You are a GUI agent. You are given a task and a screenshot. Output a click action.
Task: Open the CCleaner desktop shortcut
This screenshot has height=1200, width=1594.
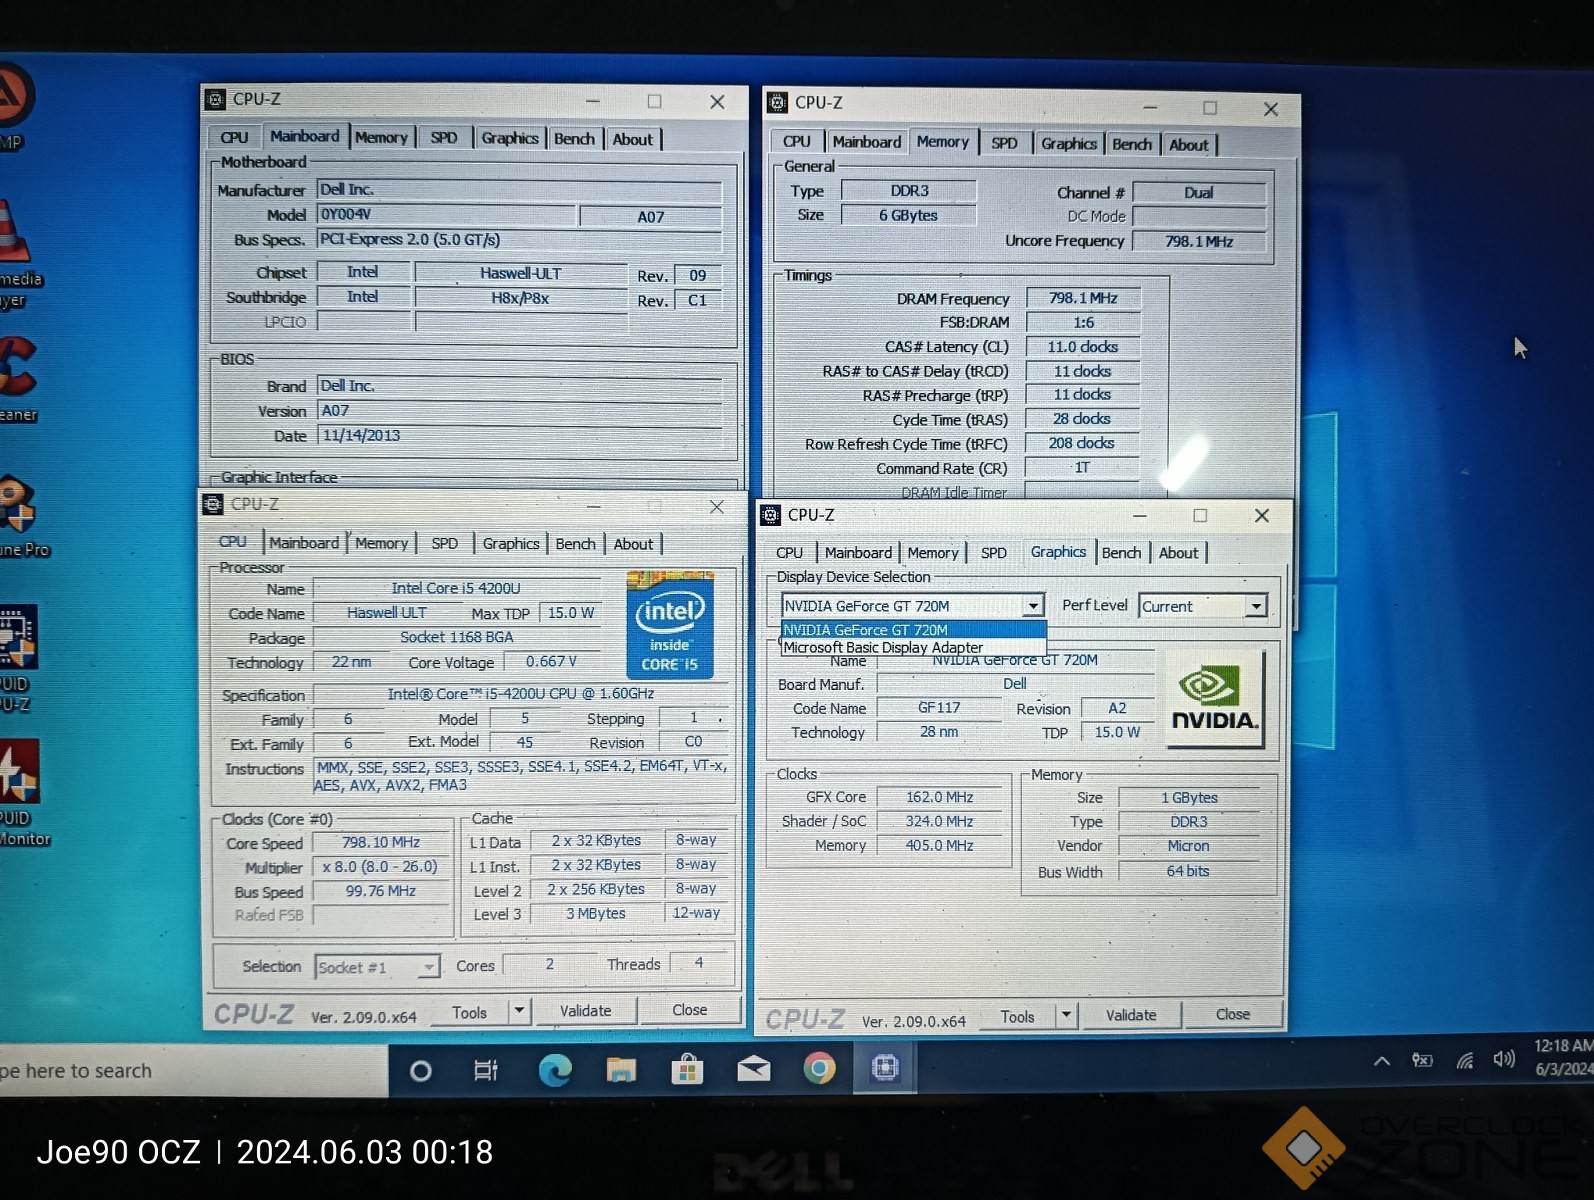tap(18, 379)
